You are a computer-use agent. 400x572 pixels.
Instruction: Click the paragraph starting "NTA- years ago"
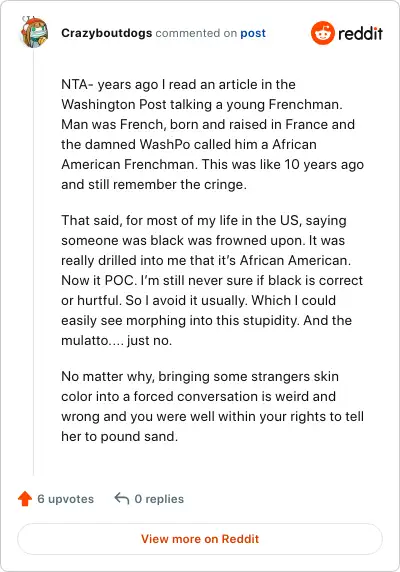click(x=213, y=134)
